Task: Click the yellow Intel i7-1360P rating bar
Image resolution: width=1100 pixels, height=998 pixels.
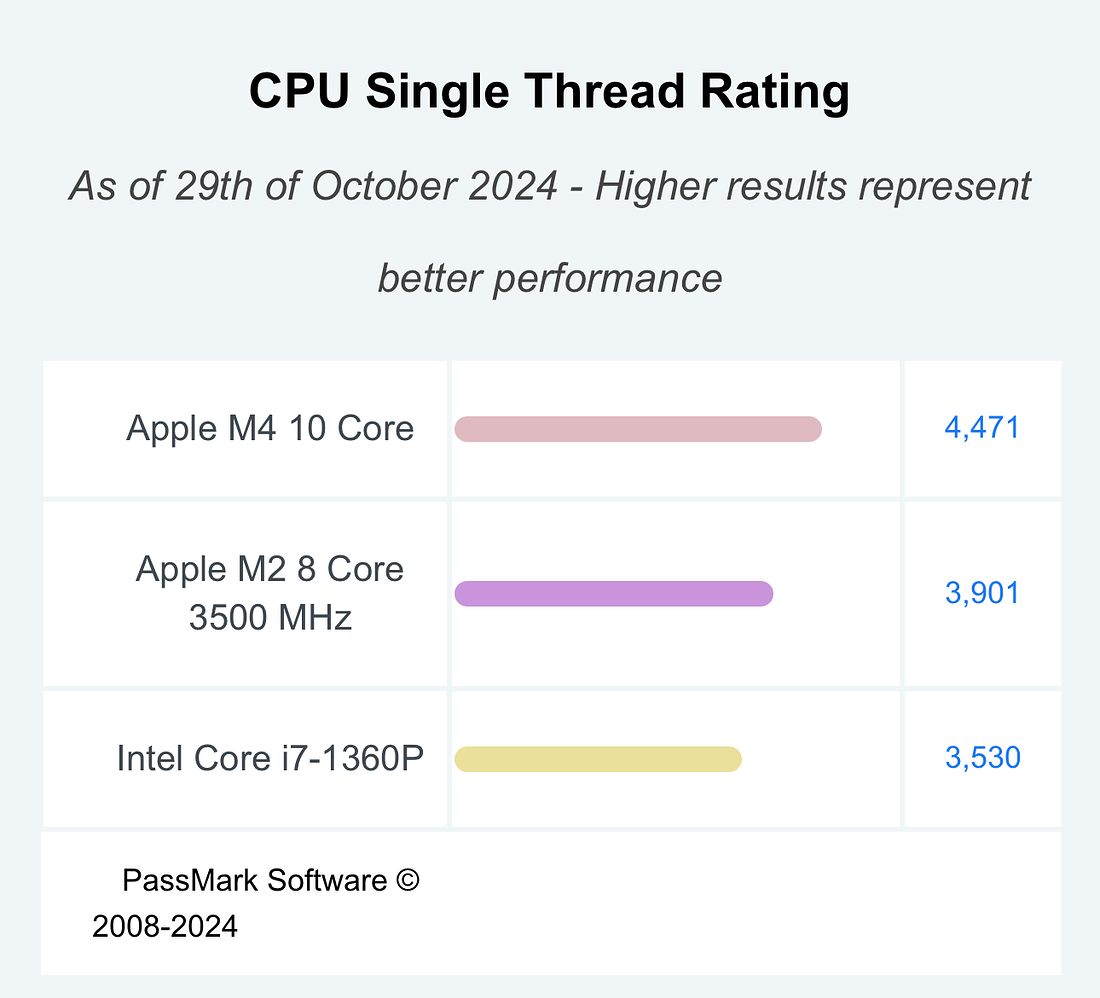Action: pyautogui.click(x=598, y=759)
